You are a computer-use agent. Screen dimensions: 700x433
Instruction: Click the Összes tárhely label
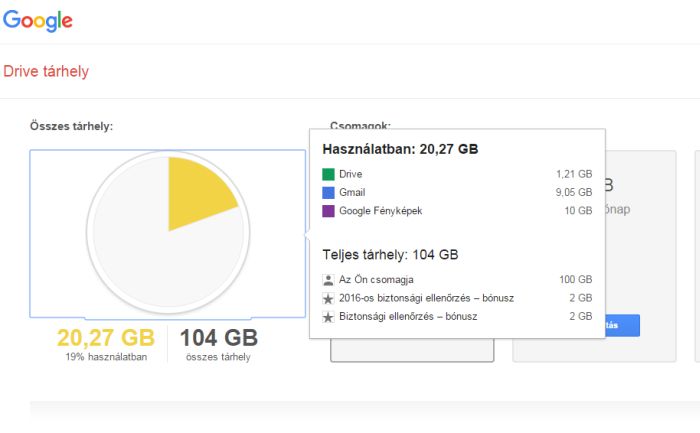tap(71, 126)
